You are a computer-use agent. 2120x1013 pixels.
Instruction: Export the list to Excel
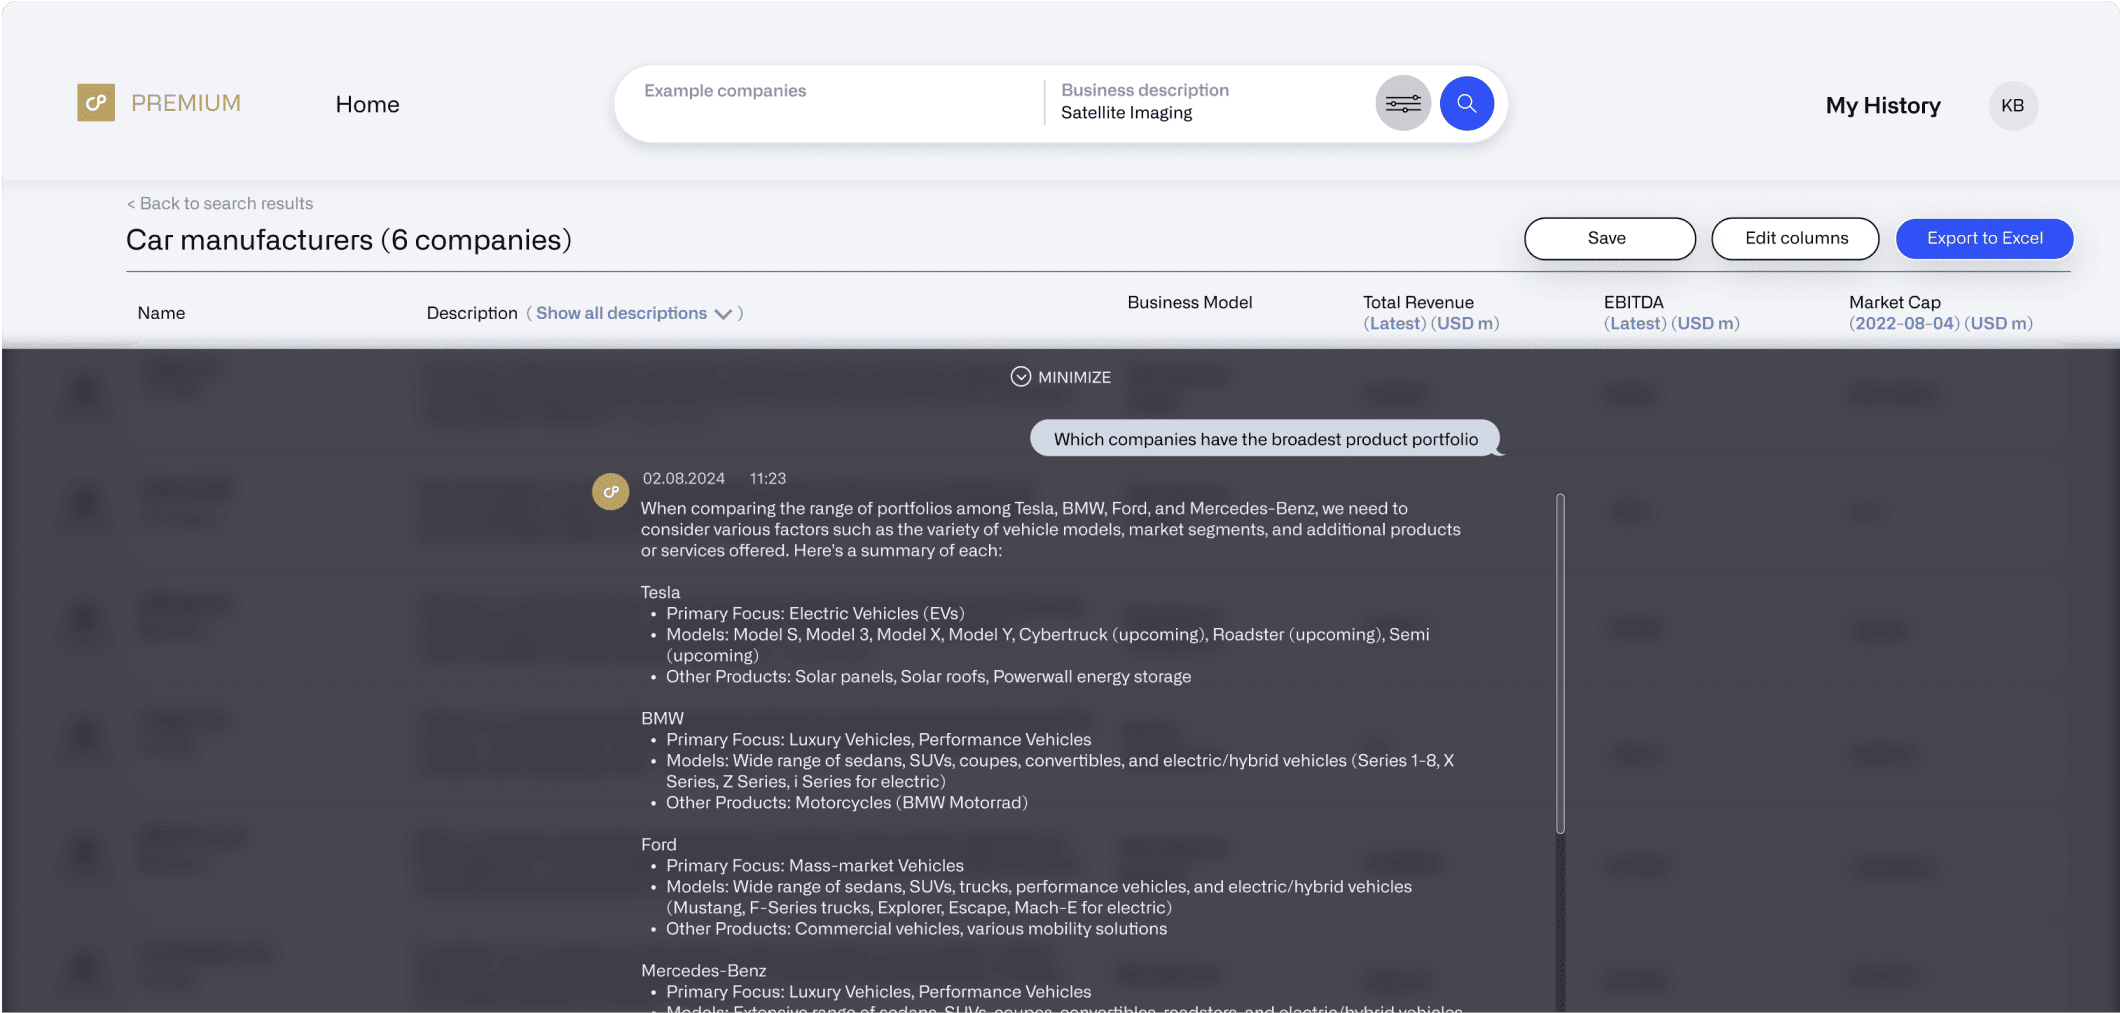pos(1984,238)
